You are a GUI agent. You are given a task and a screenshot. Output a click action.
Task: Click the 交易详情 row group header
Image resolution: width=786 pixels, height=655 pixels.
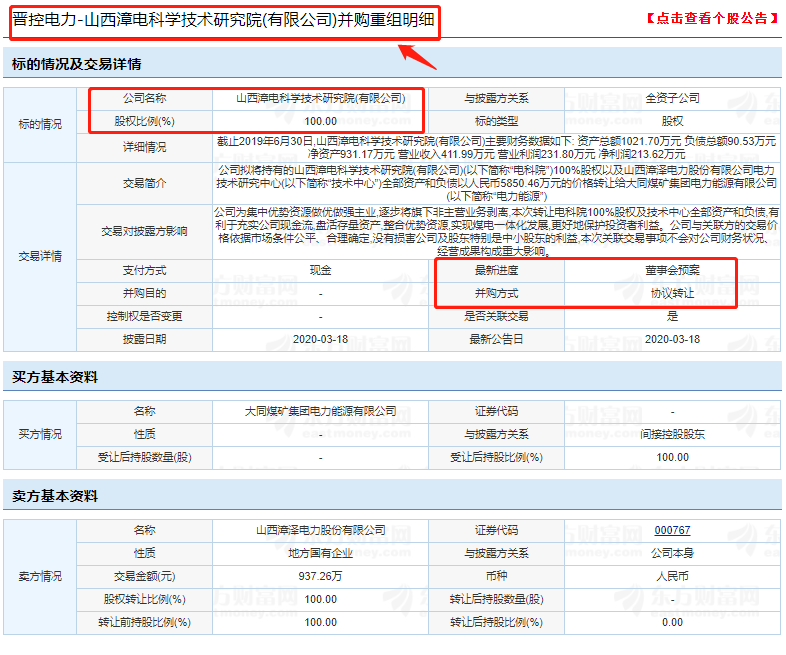(40, 257)
